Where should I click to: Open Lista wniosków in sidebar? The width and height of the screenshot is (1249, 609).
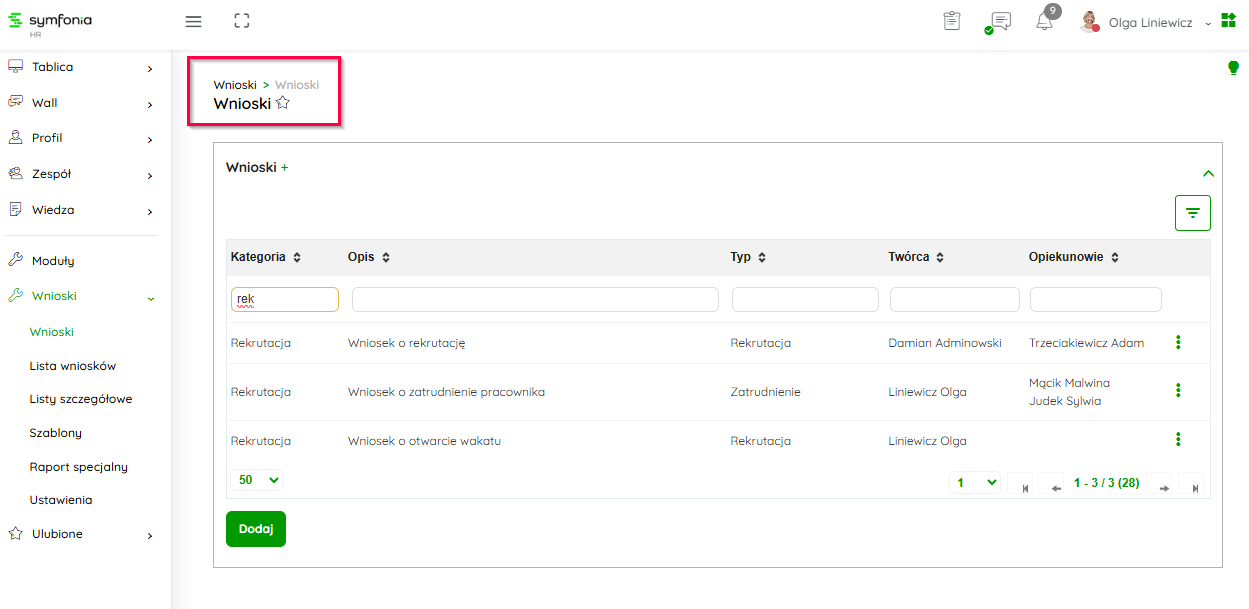coord(72,366)
